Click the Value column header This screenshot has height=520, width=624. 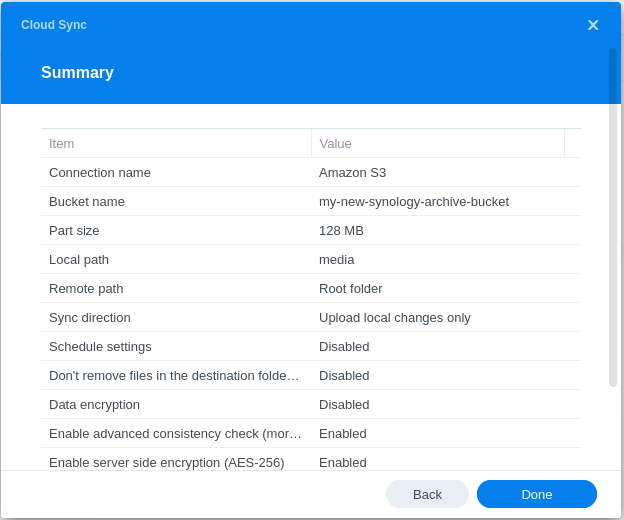click(437, 143)
